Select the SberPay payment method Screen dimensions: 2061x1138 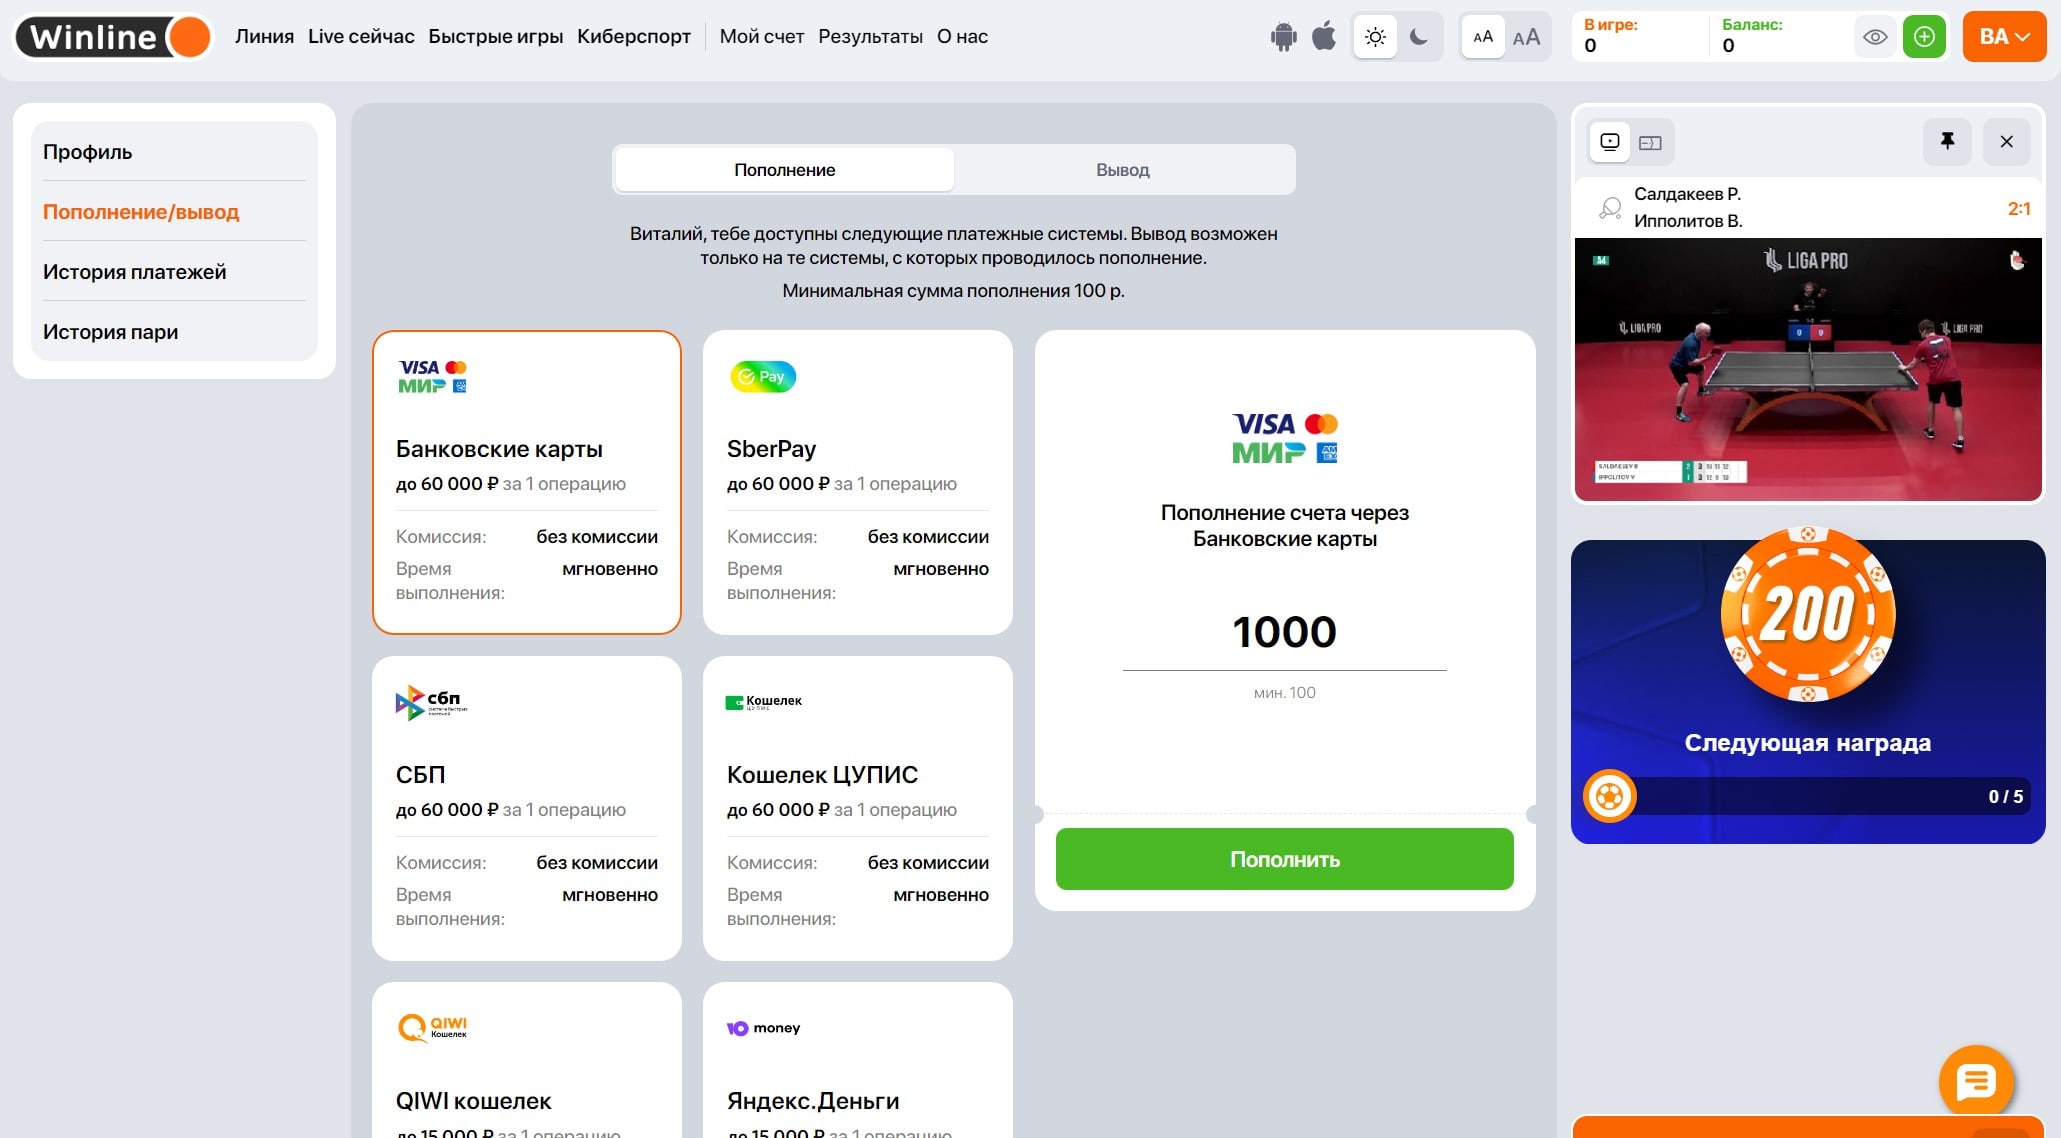[857, 482]
